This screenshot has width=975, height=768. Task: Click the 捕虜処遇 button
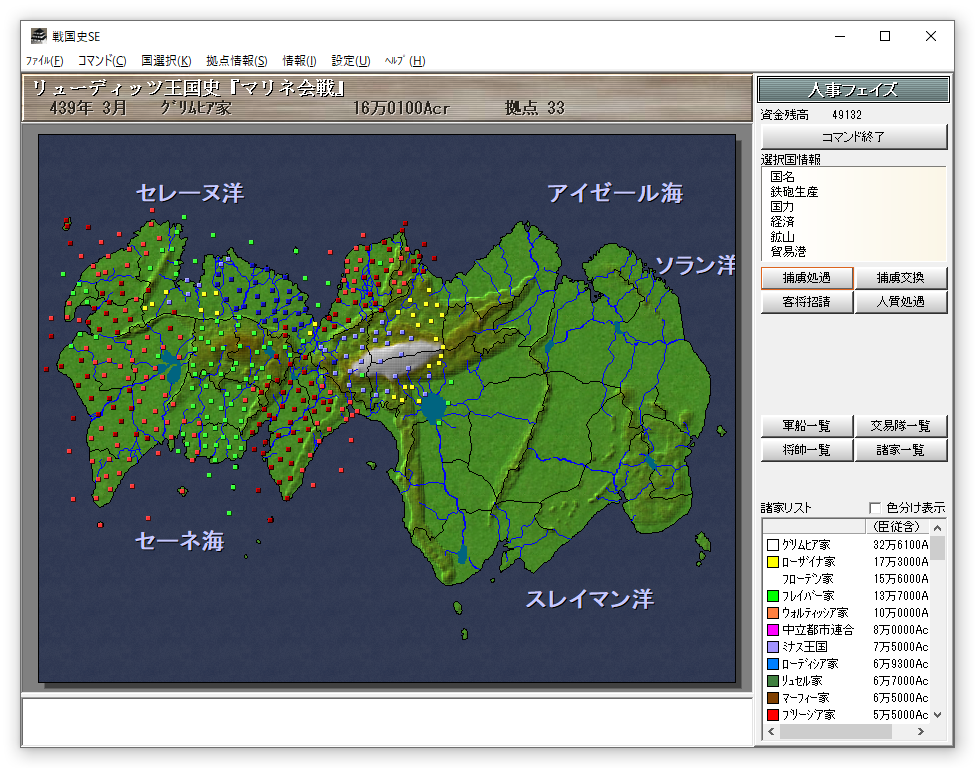(806, 277)
